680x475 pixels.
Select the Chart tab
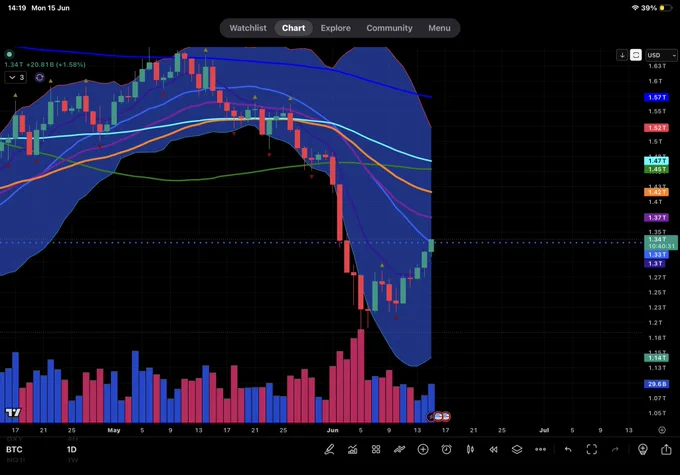[294, 28]
